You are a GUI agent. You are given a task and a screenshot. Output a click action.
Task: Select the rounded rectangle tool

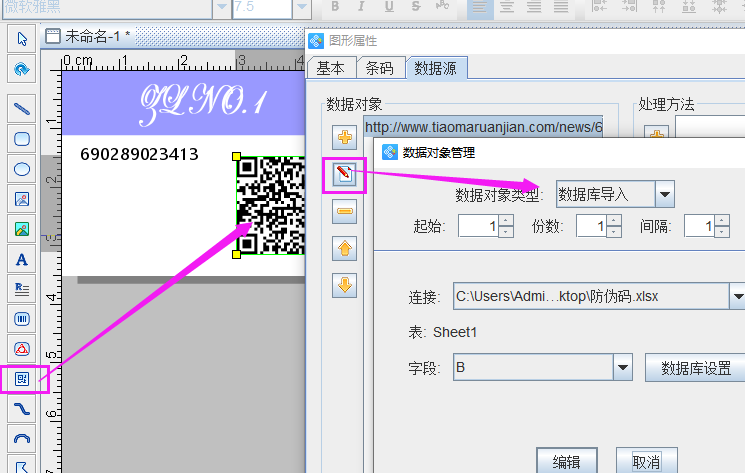tap(21, 138)
